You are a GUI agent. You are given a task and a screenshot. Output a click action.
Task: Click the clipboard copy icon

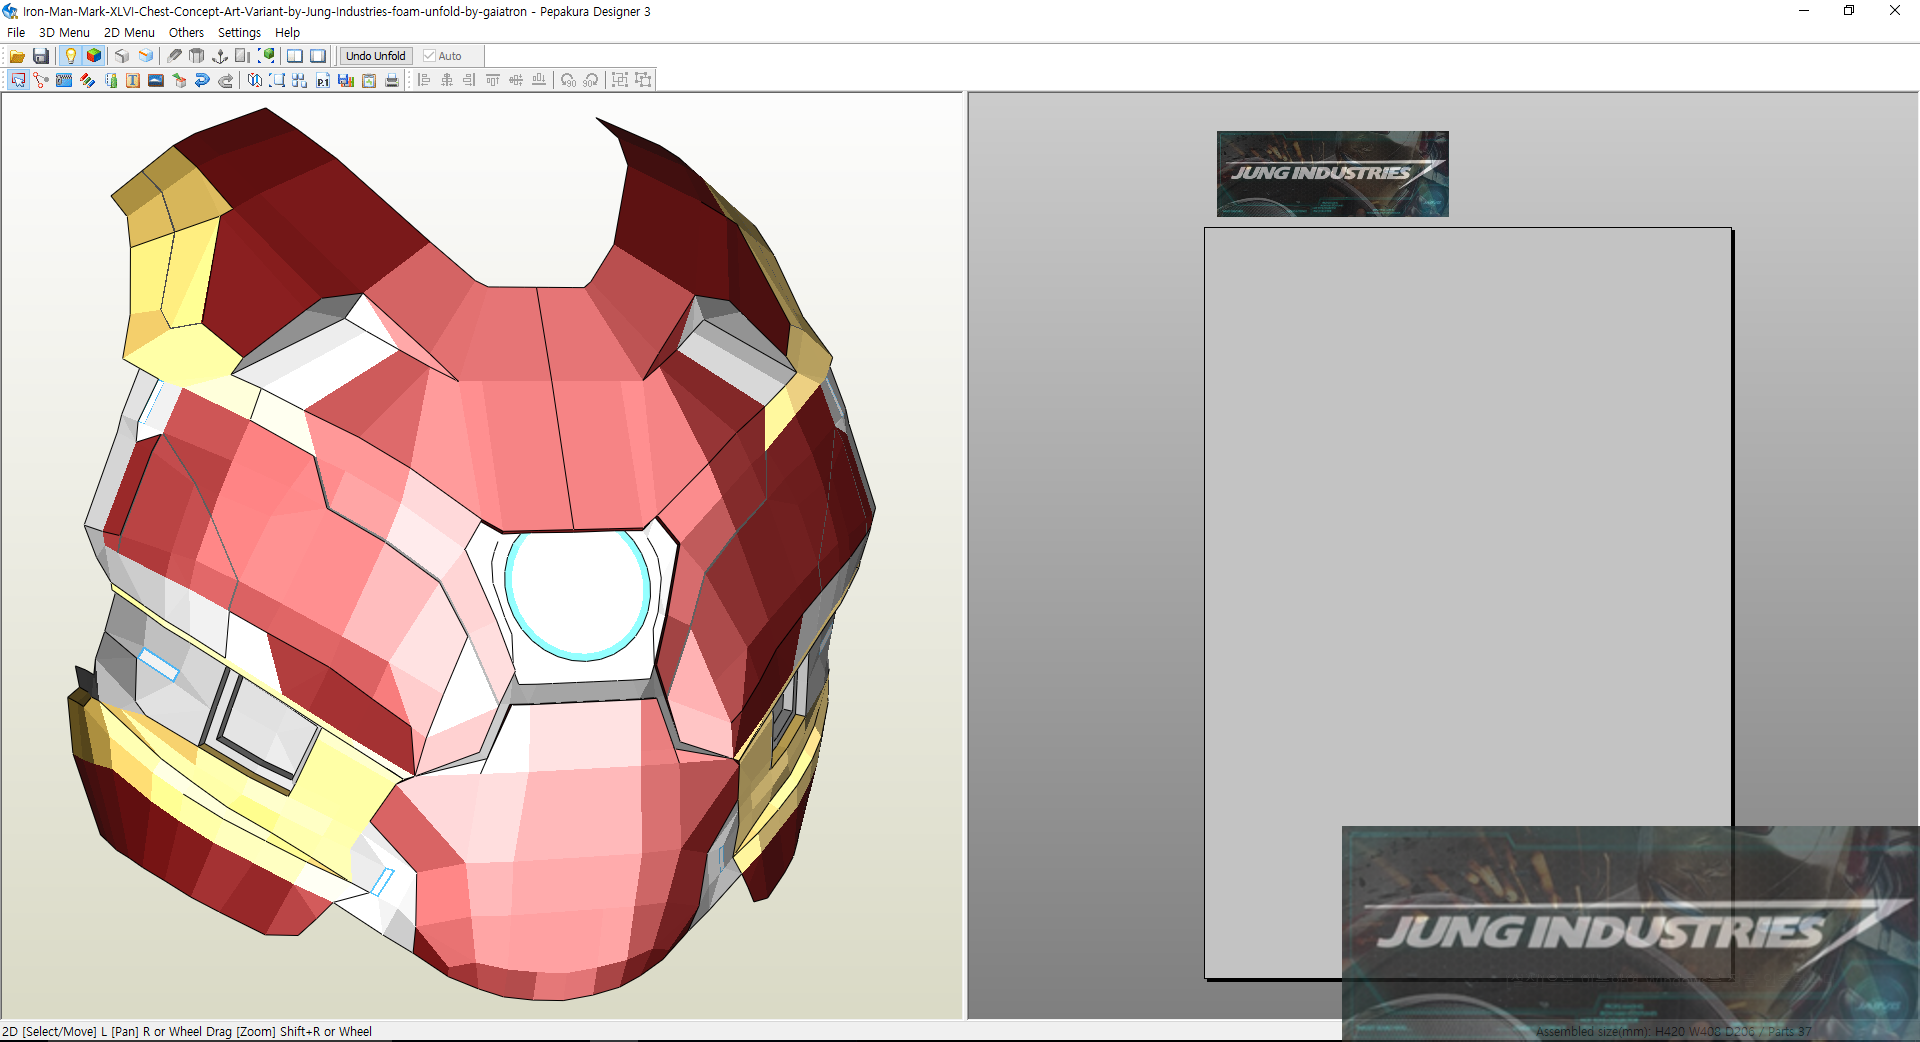point(369,80)
